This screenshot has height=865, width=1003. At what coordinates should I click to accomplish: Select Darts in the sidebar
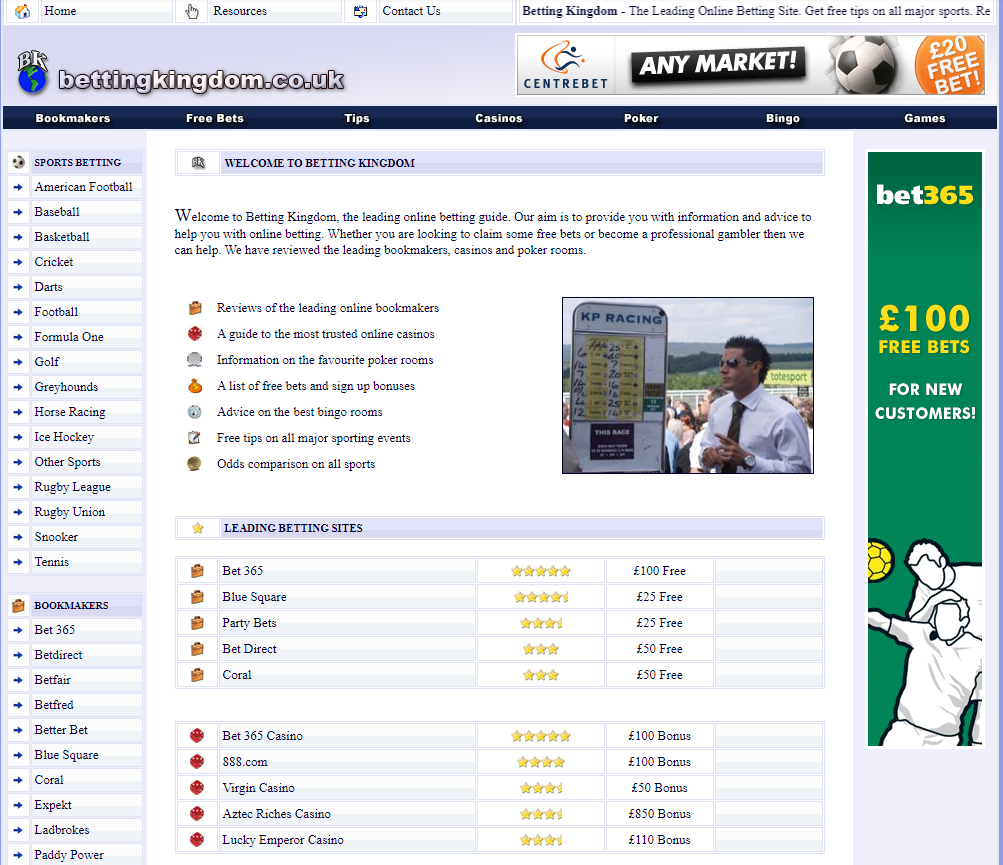tap(49, 287)
